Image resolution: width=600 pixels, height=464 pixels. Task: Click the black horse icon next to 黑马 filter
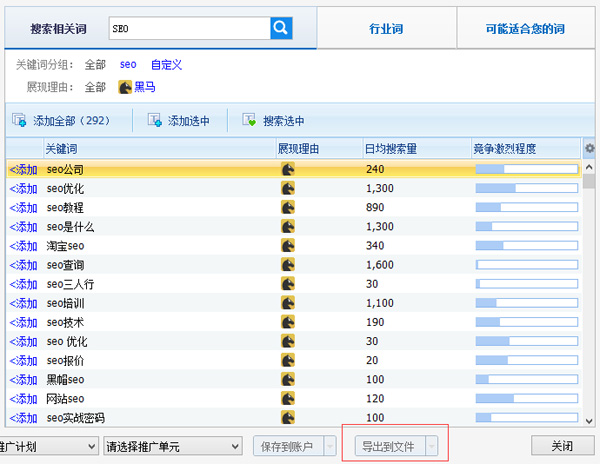click(x=125, y=87)
